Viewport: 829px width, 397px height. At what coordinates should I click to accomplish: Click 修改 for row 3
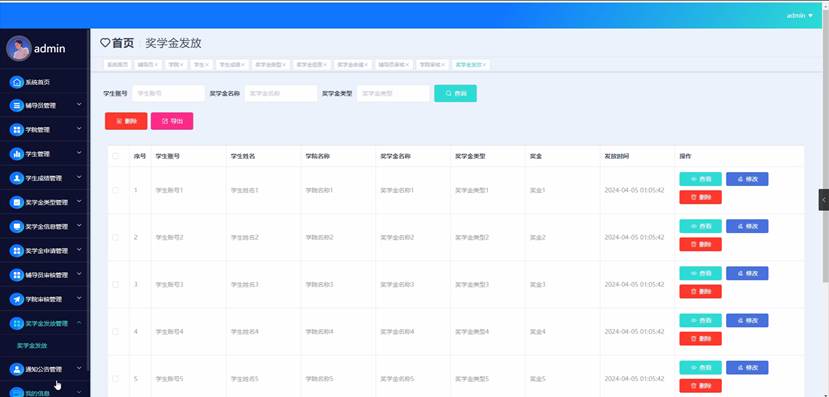pos(747,273)
